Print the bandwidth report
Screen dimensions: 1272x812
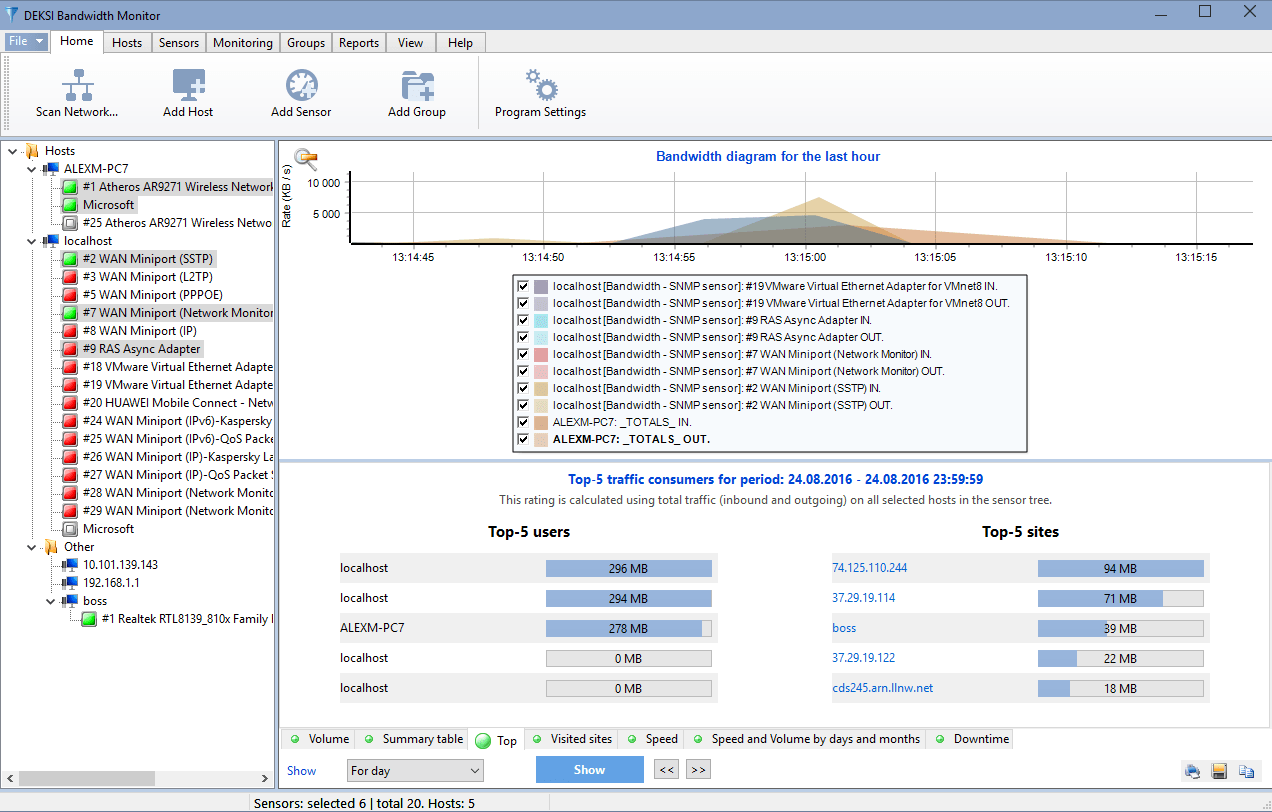tap(1192, 770)
